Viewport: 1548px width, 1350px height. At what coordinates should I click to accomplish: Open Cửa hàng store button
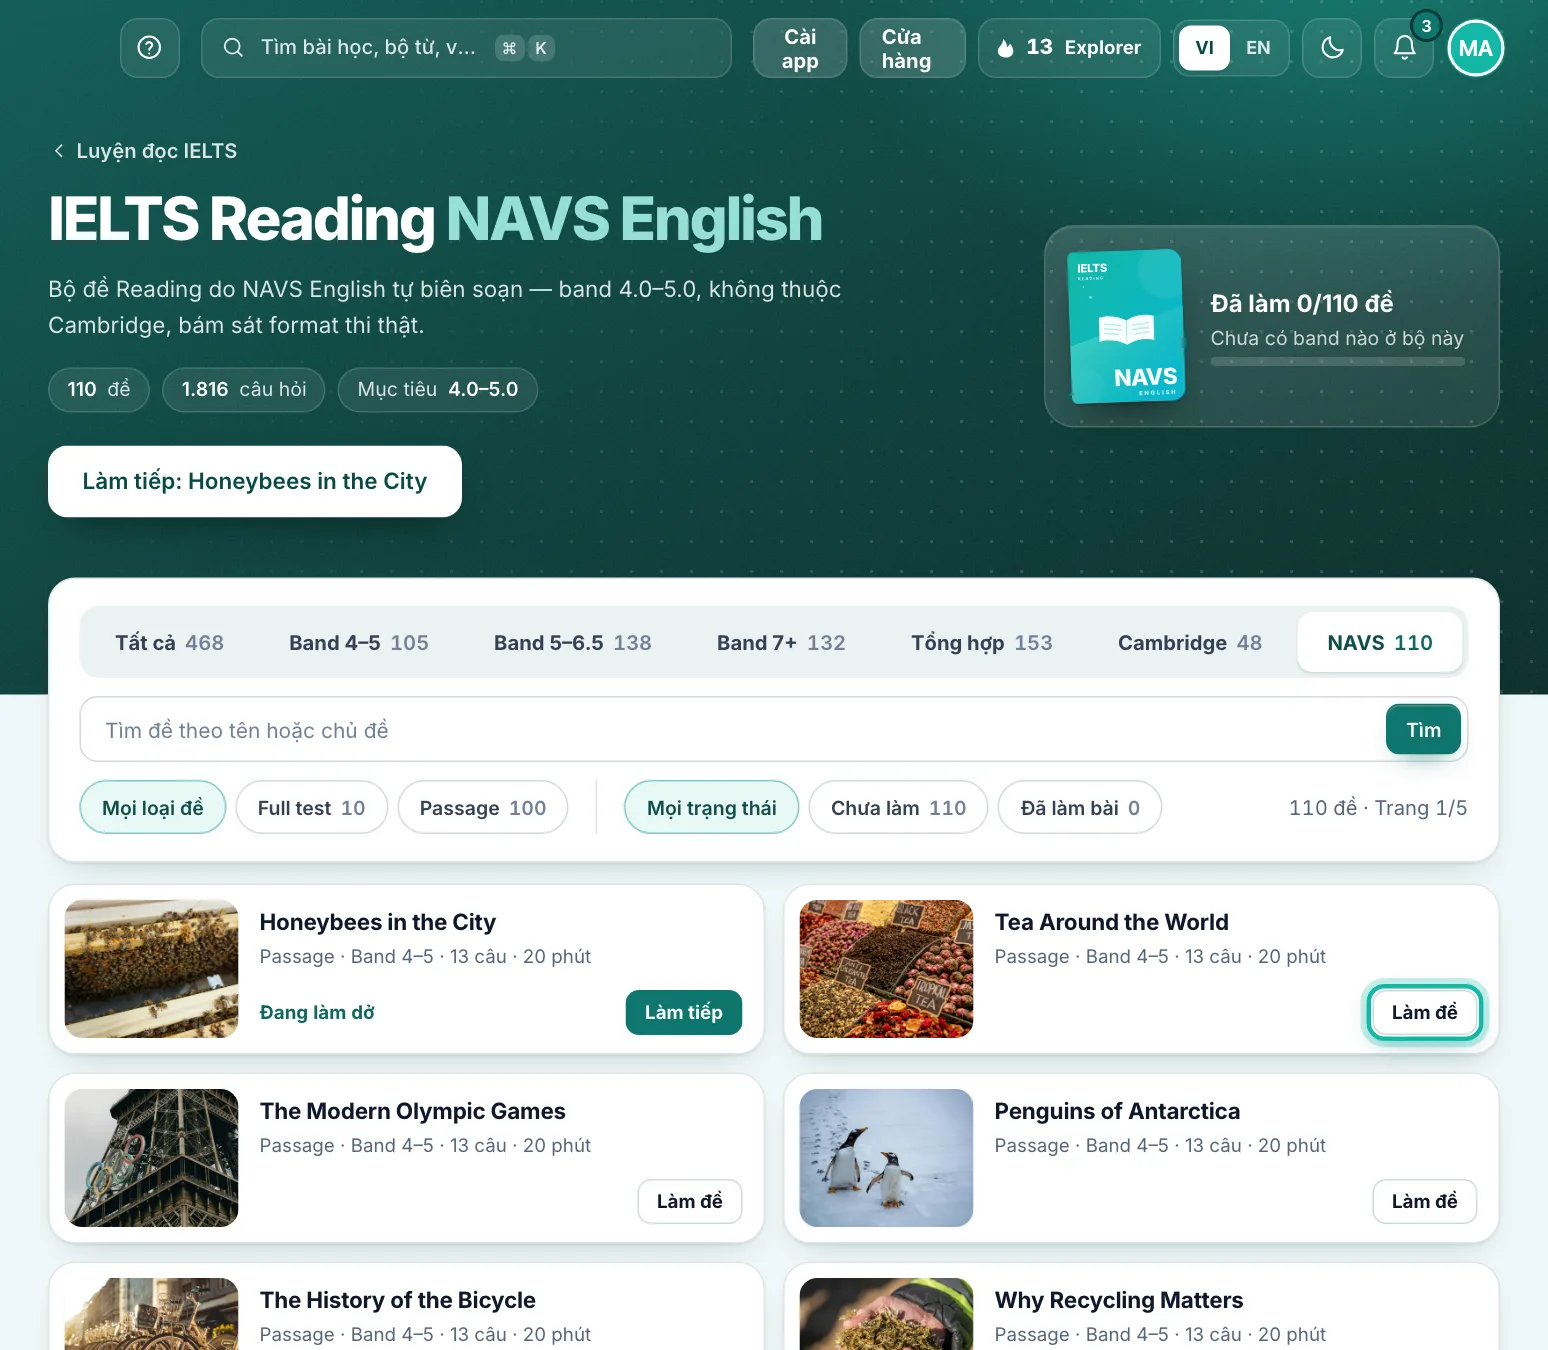tap(912, 48)
